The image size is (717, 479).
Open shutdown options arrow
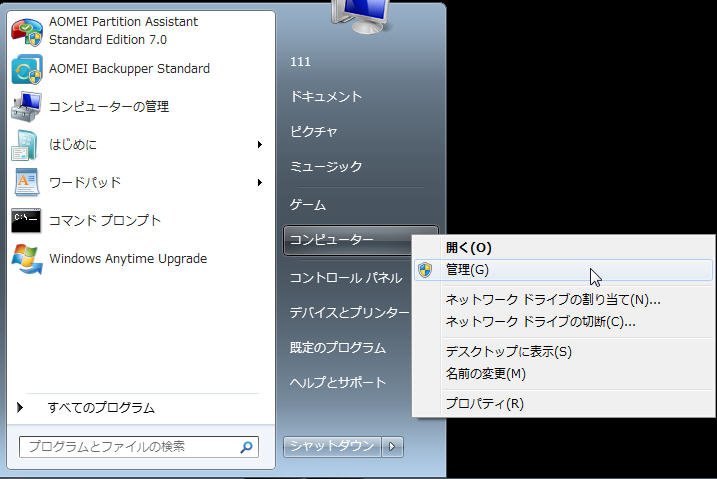pyautogui.click(x=392, y=447)
